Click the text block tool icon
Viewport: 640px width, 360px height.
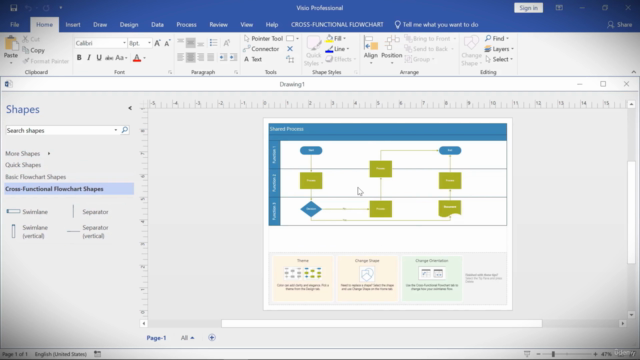290,59
